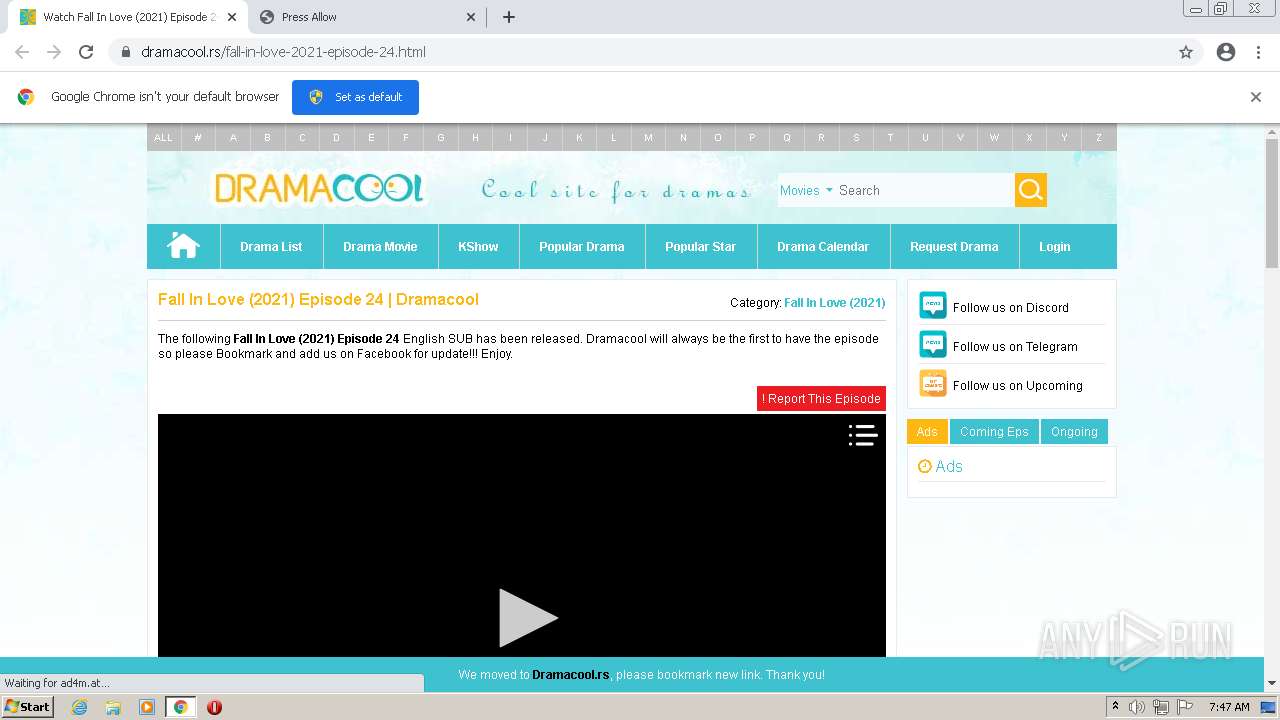Open the Drama Calendar menu
Viewport: 1280px width, 720px height.
[823, 246]
